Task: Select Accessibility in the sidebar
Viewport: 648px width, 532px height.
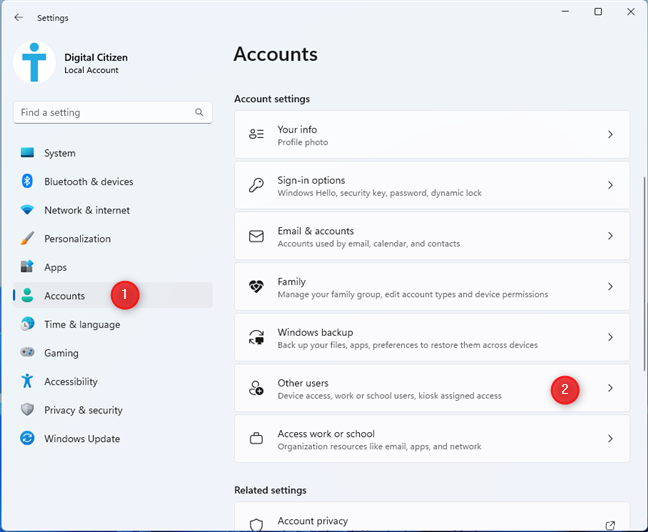Action: pos(70,381)
